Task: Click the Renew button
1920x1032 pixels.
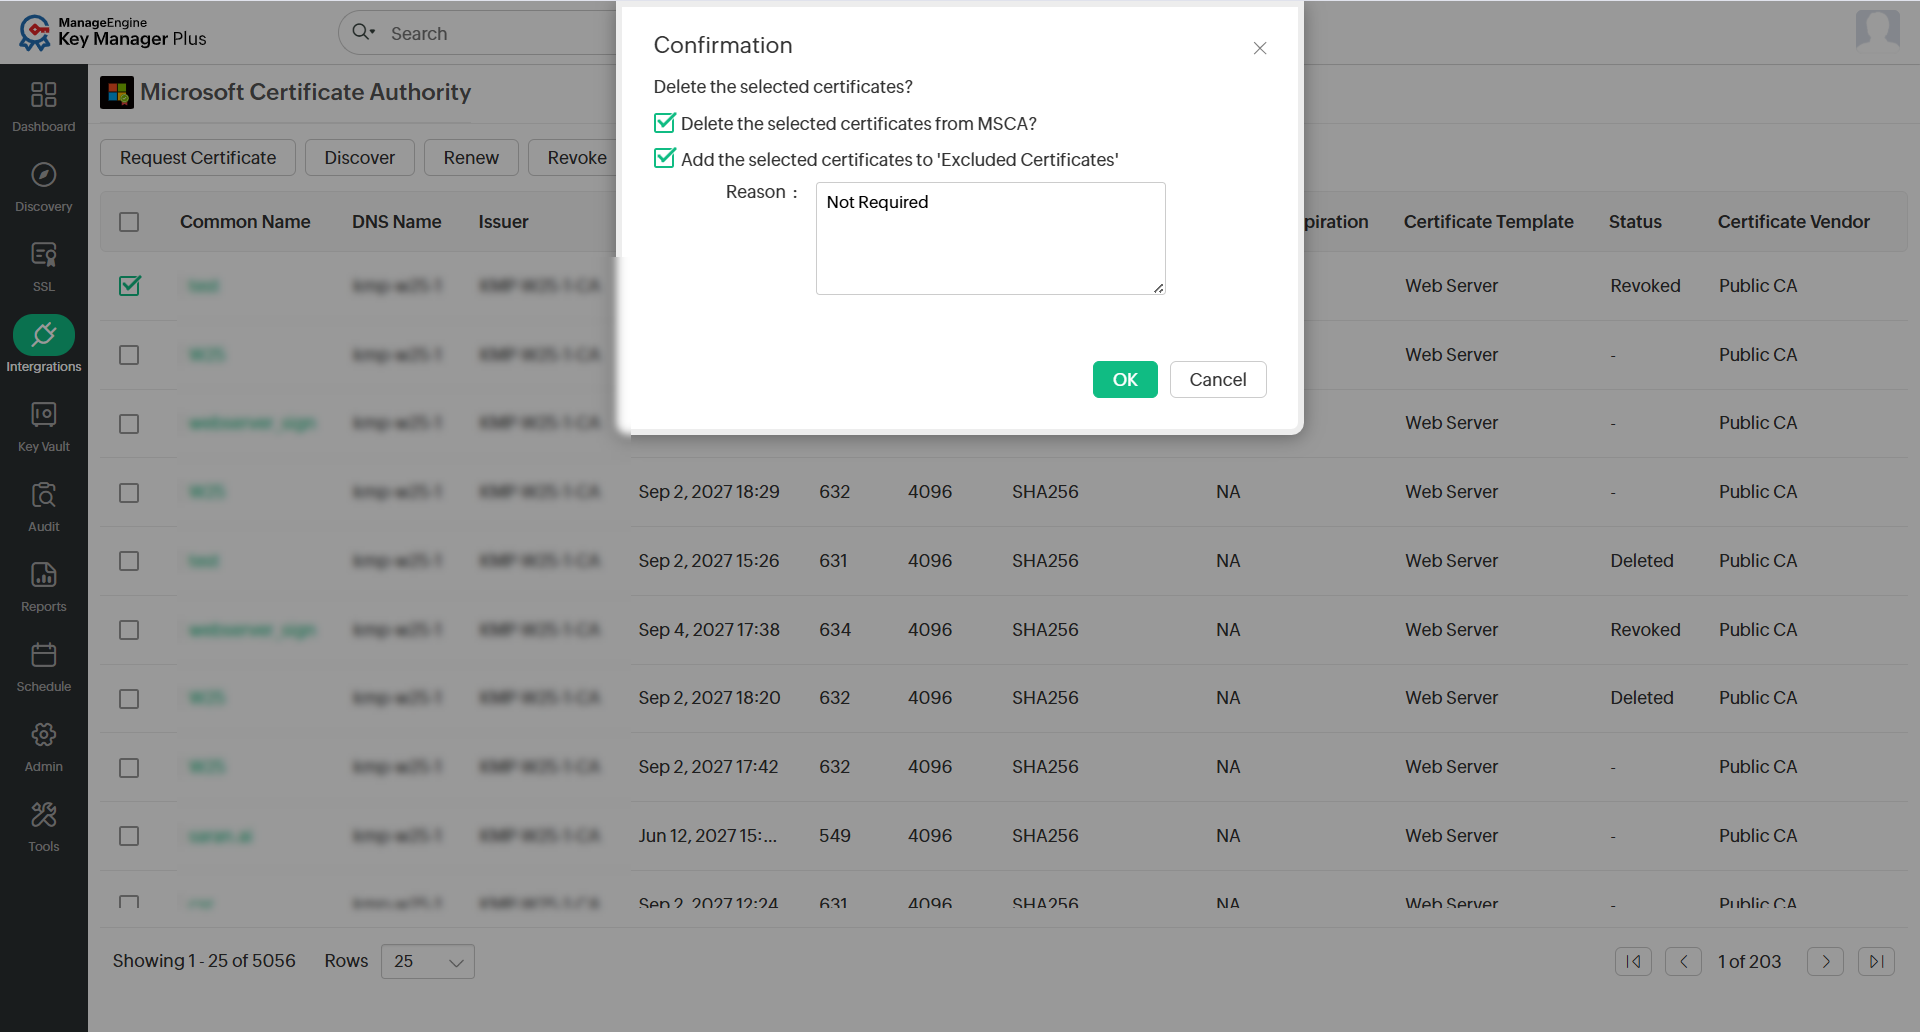Action: 471,158
